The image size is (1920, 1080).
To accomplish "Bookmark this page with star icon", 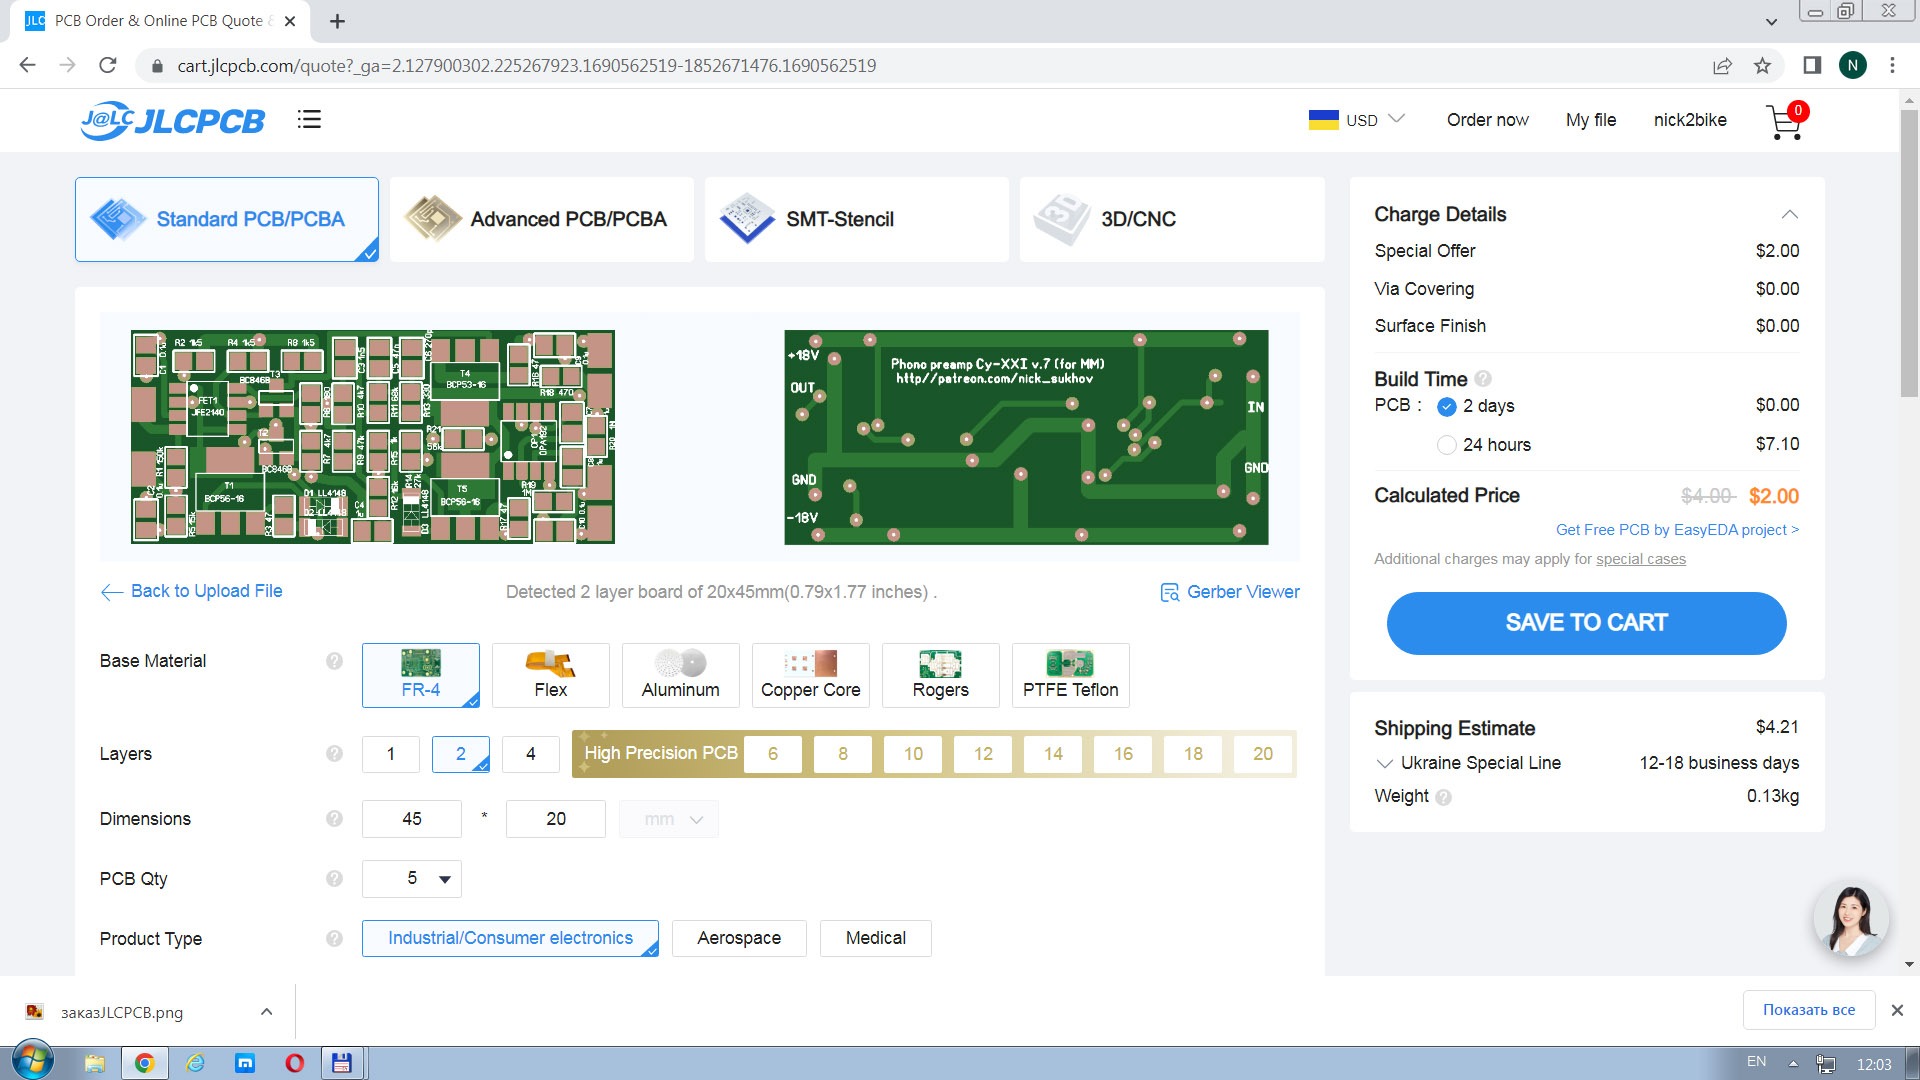I will click(x=1762, y=65).
